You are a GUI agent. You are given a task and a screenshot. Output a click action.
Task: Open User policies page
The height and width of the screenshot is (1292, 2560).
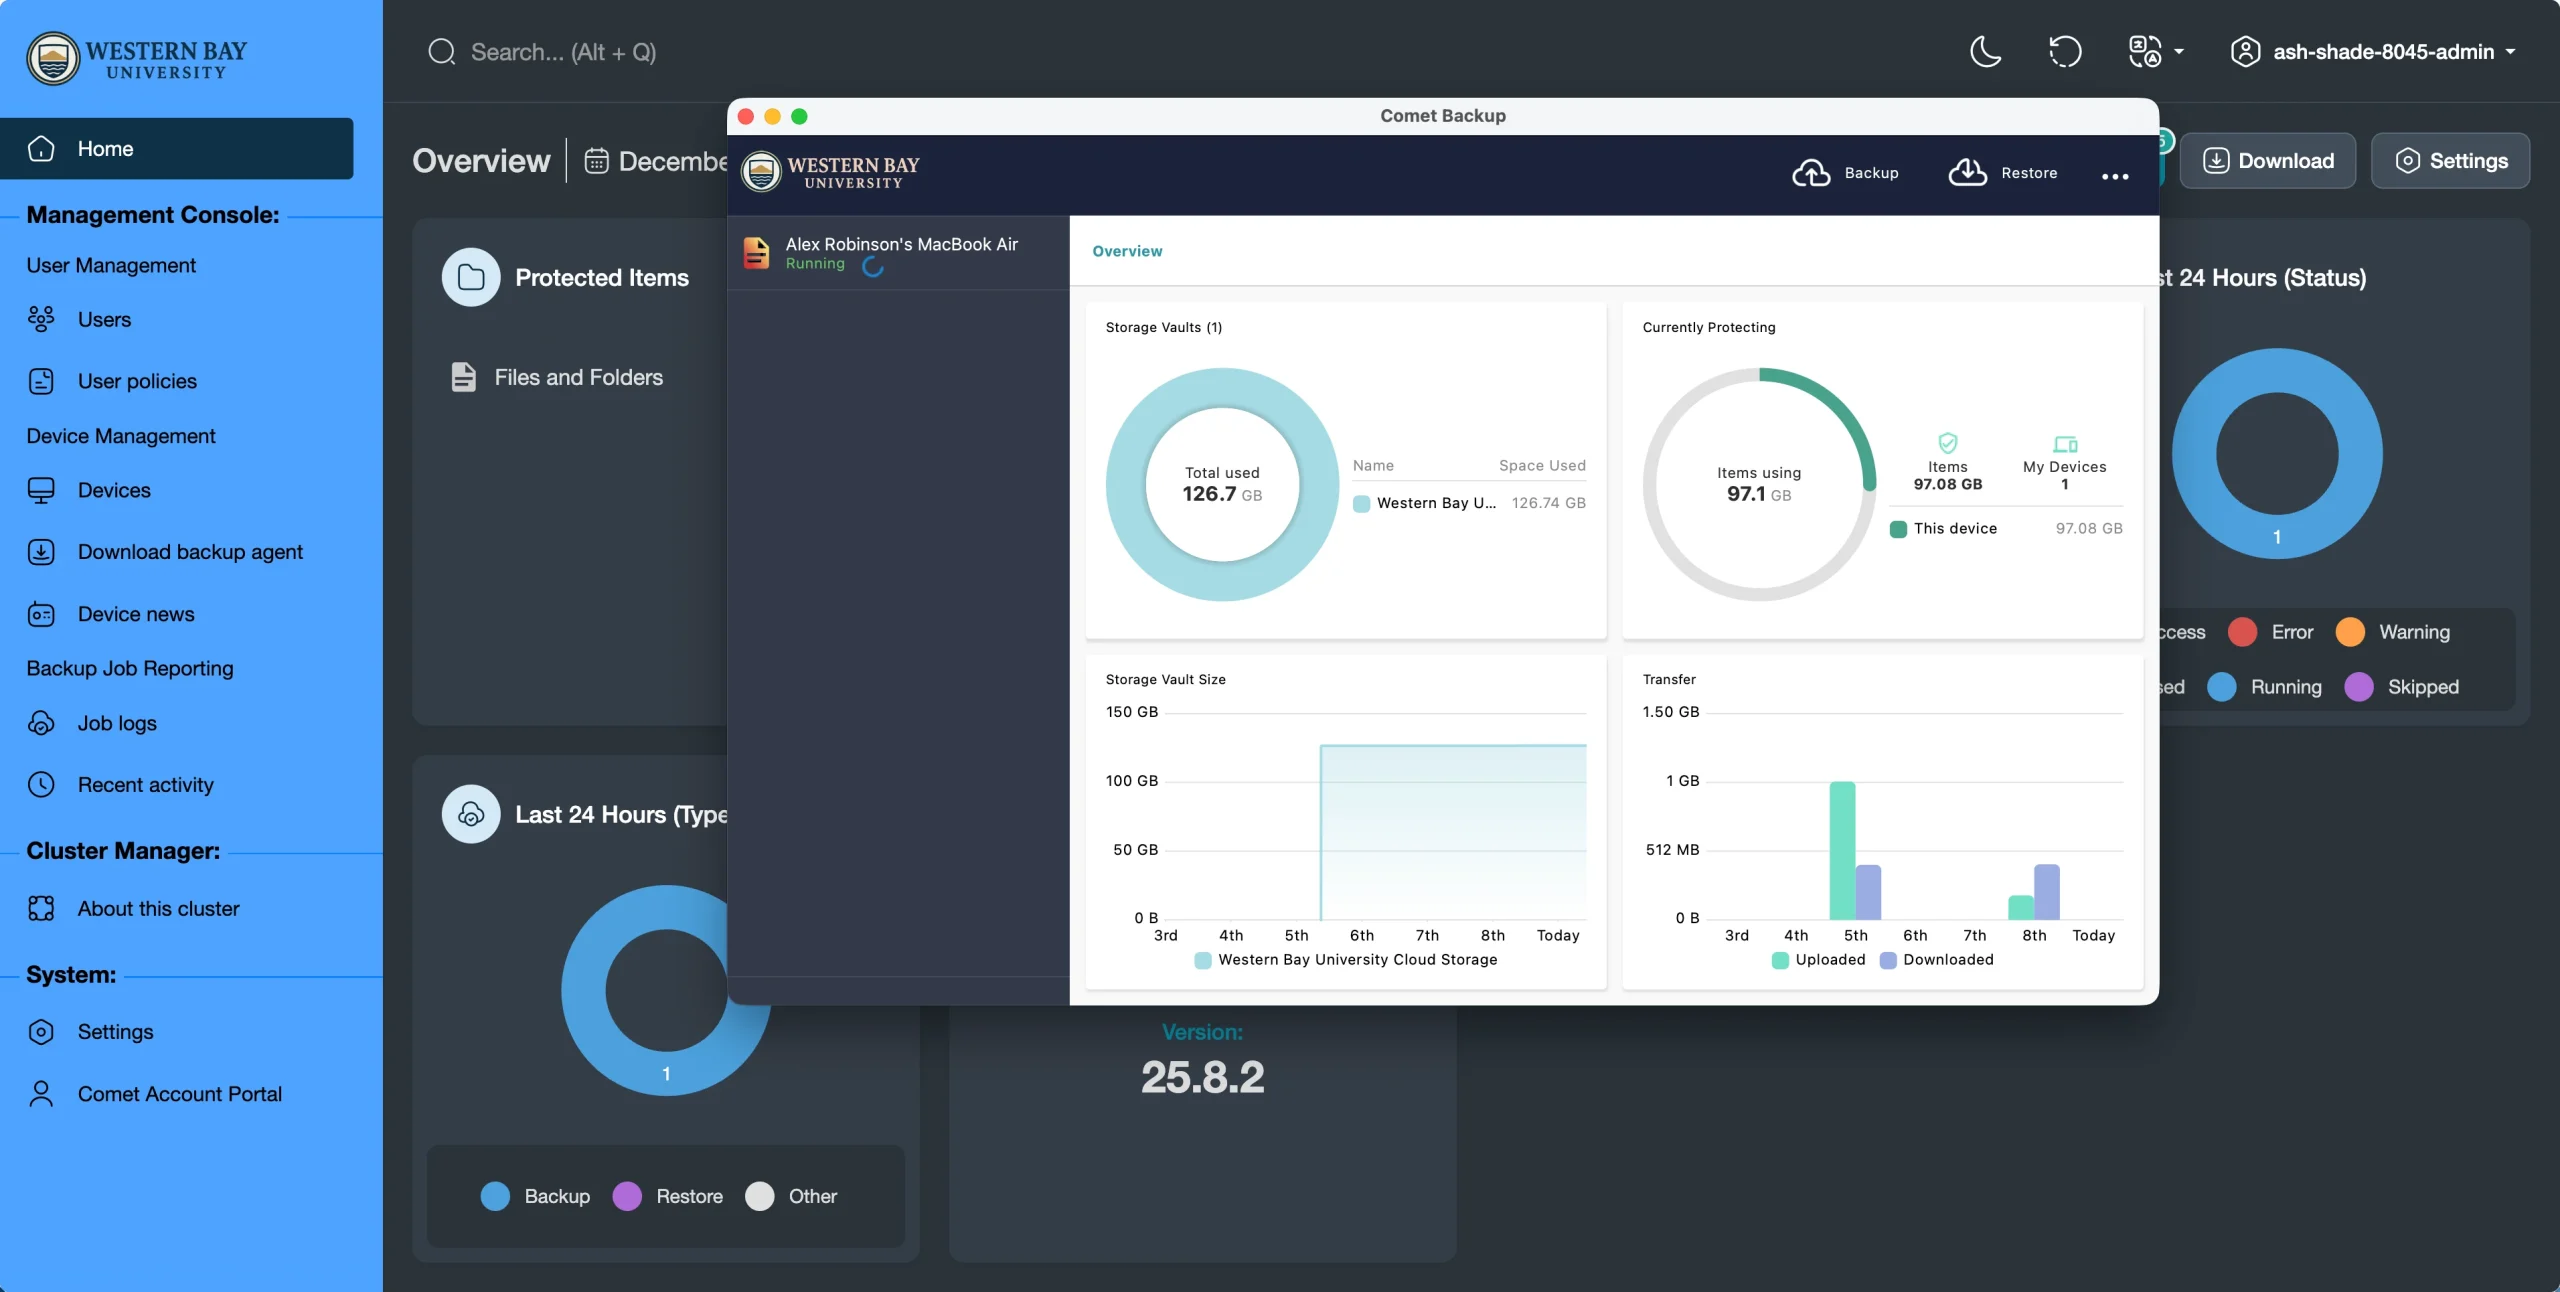pyautogui.click(x=137, y=381)
